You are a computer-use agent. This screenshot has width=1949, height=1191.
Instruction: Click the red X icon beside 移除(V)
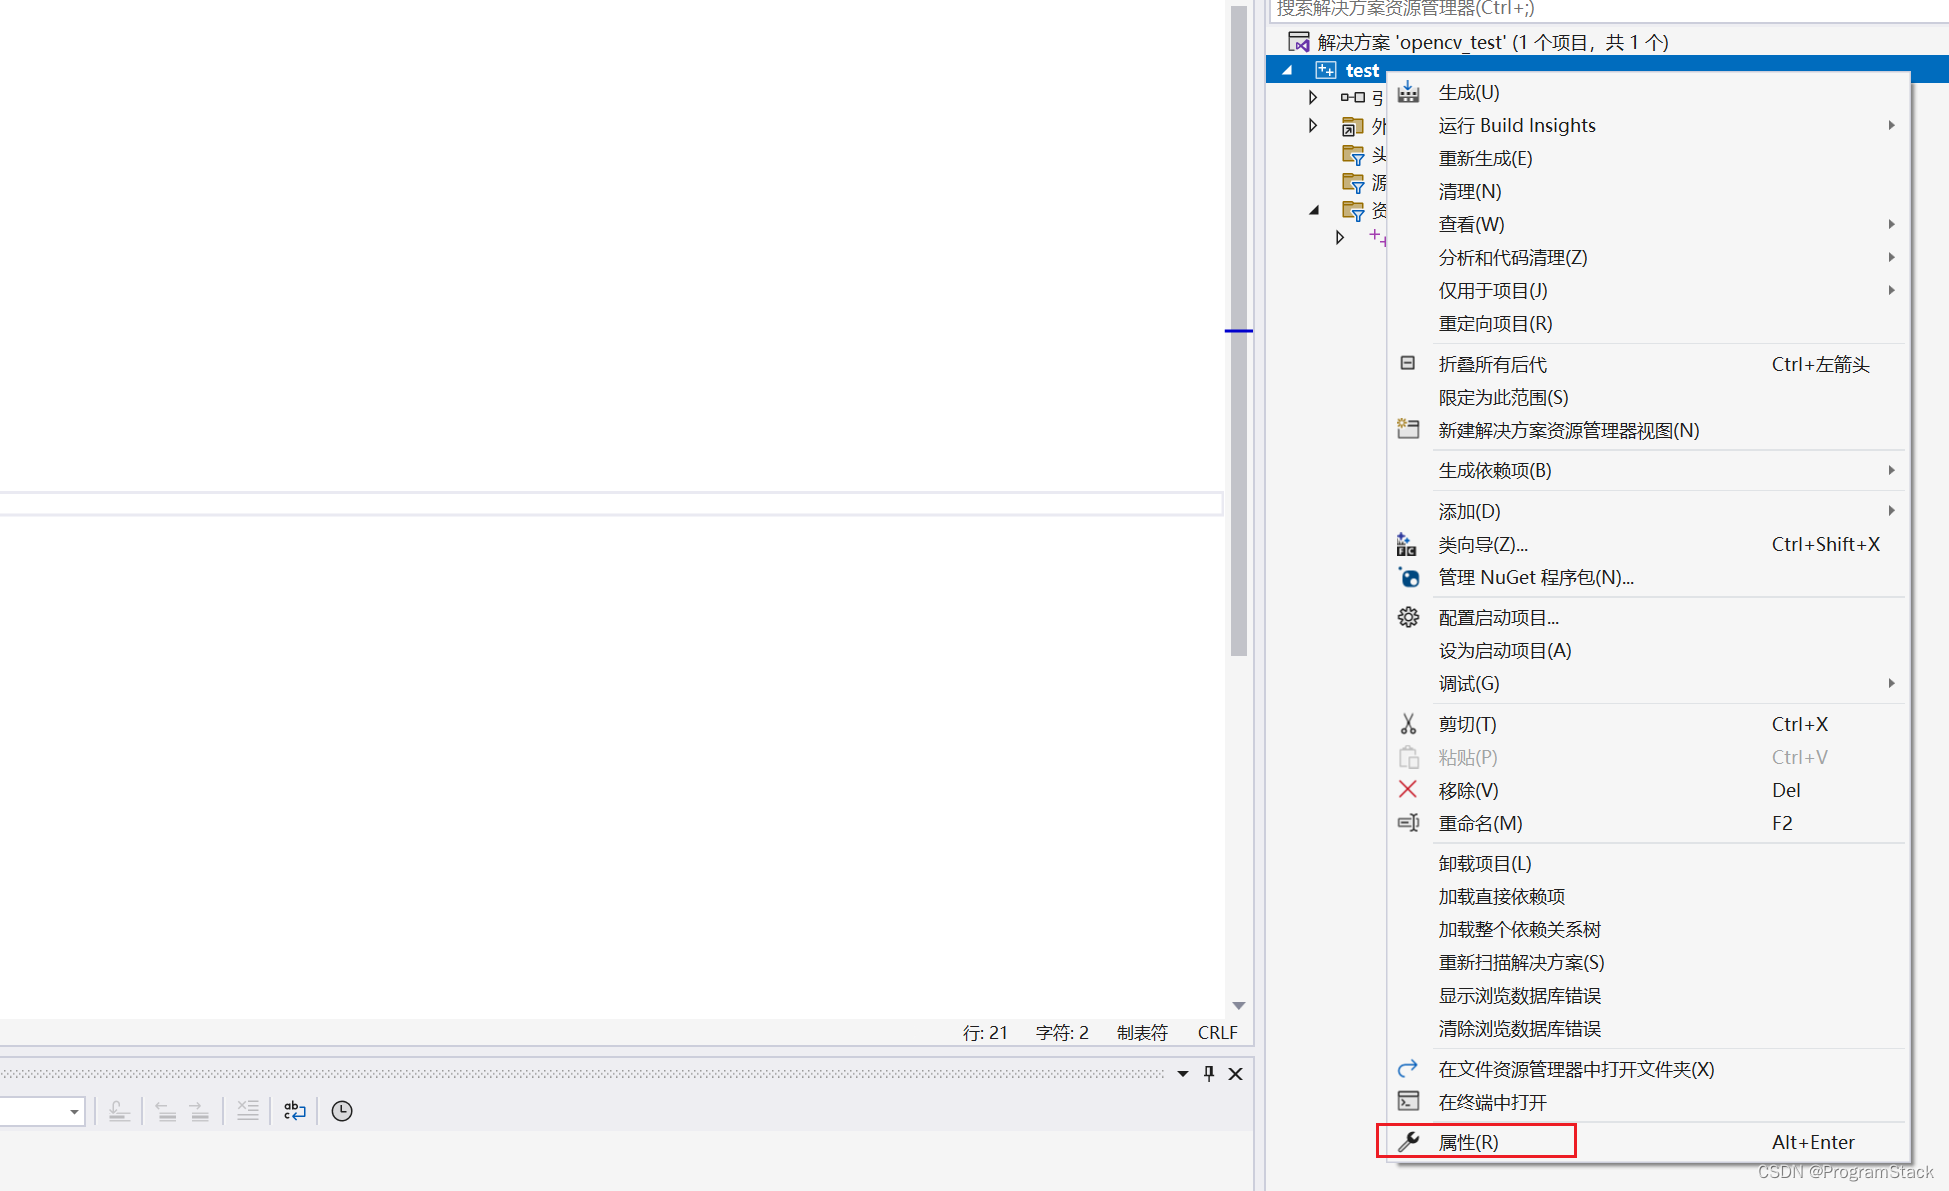pos(1408,789)
